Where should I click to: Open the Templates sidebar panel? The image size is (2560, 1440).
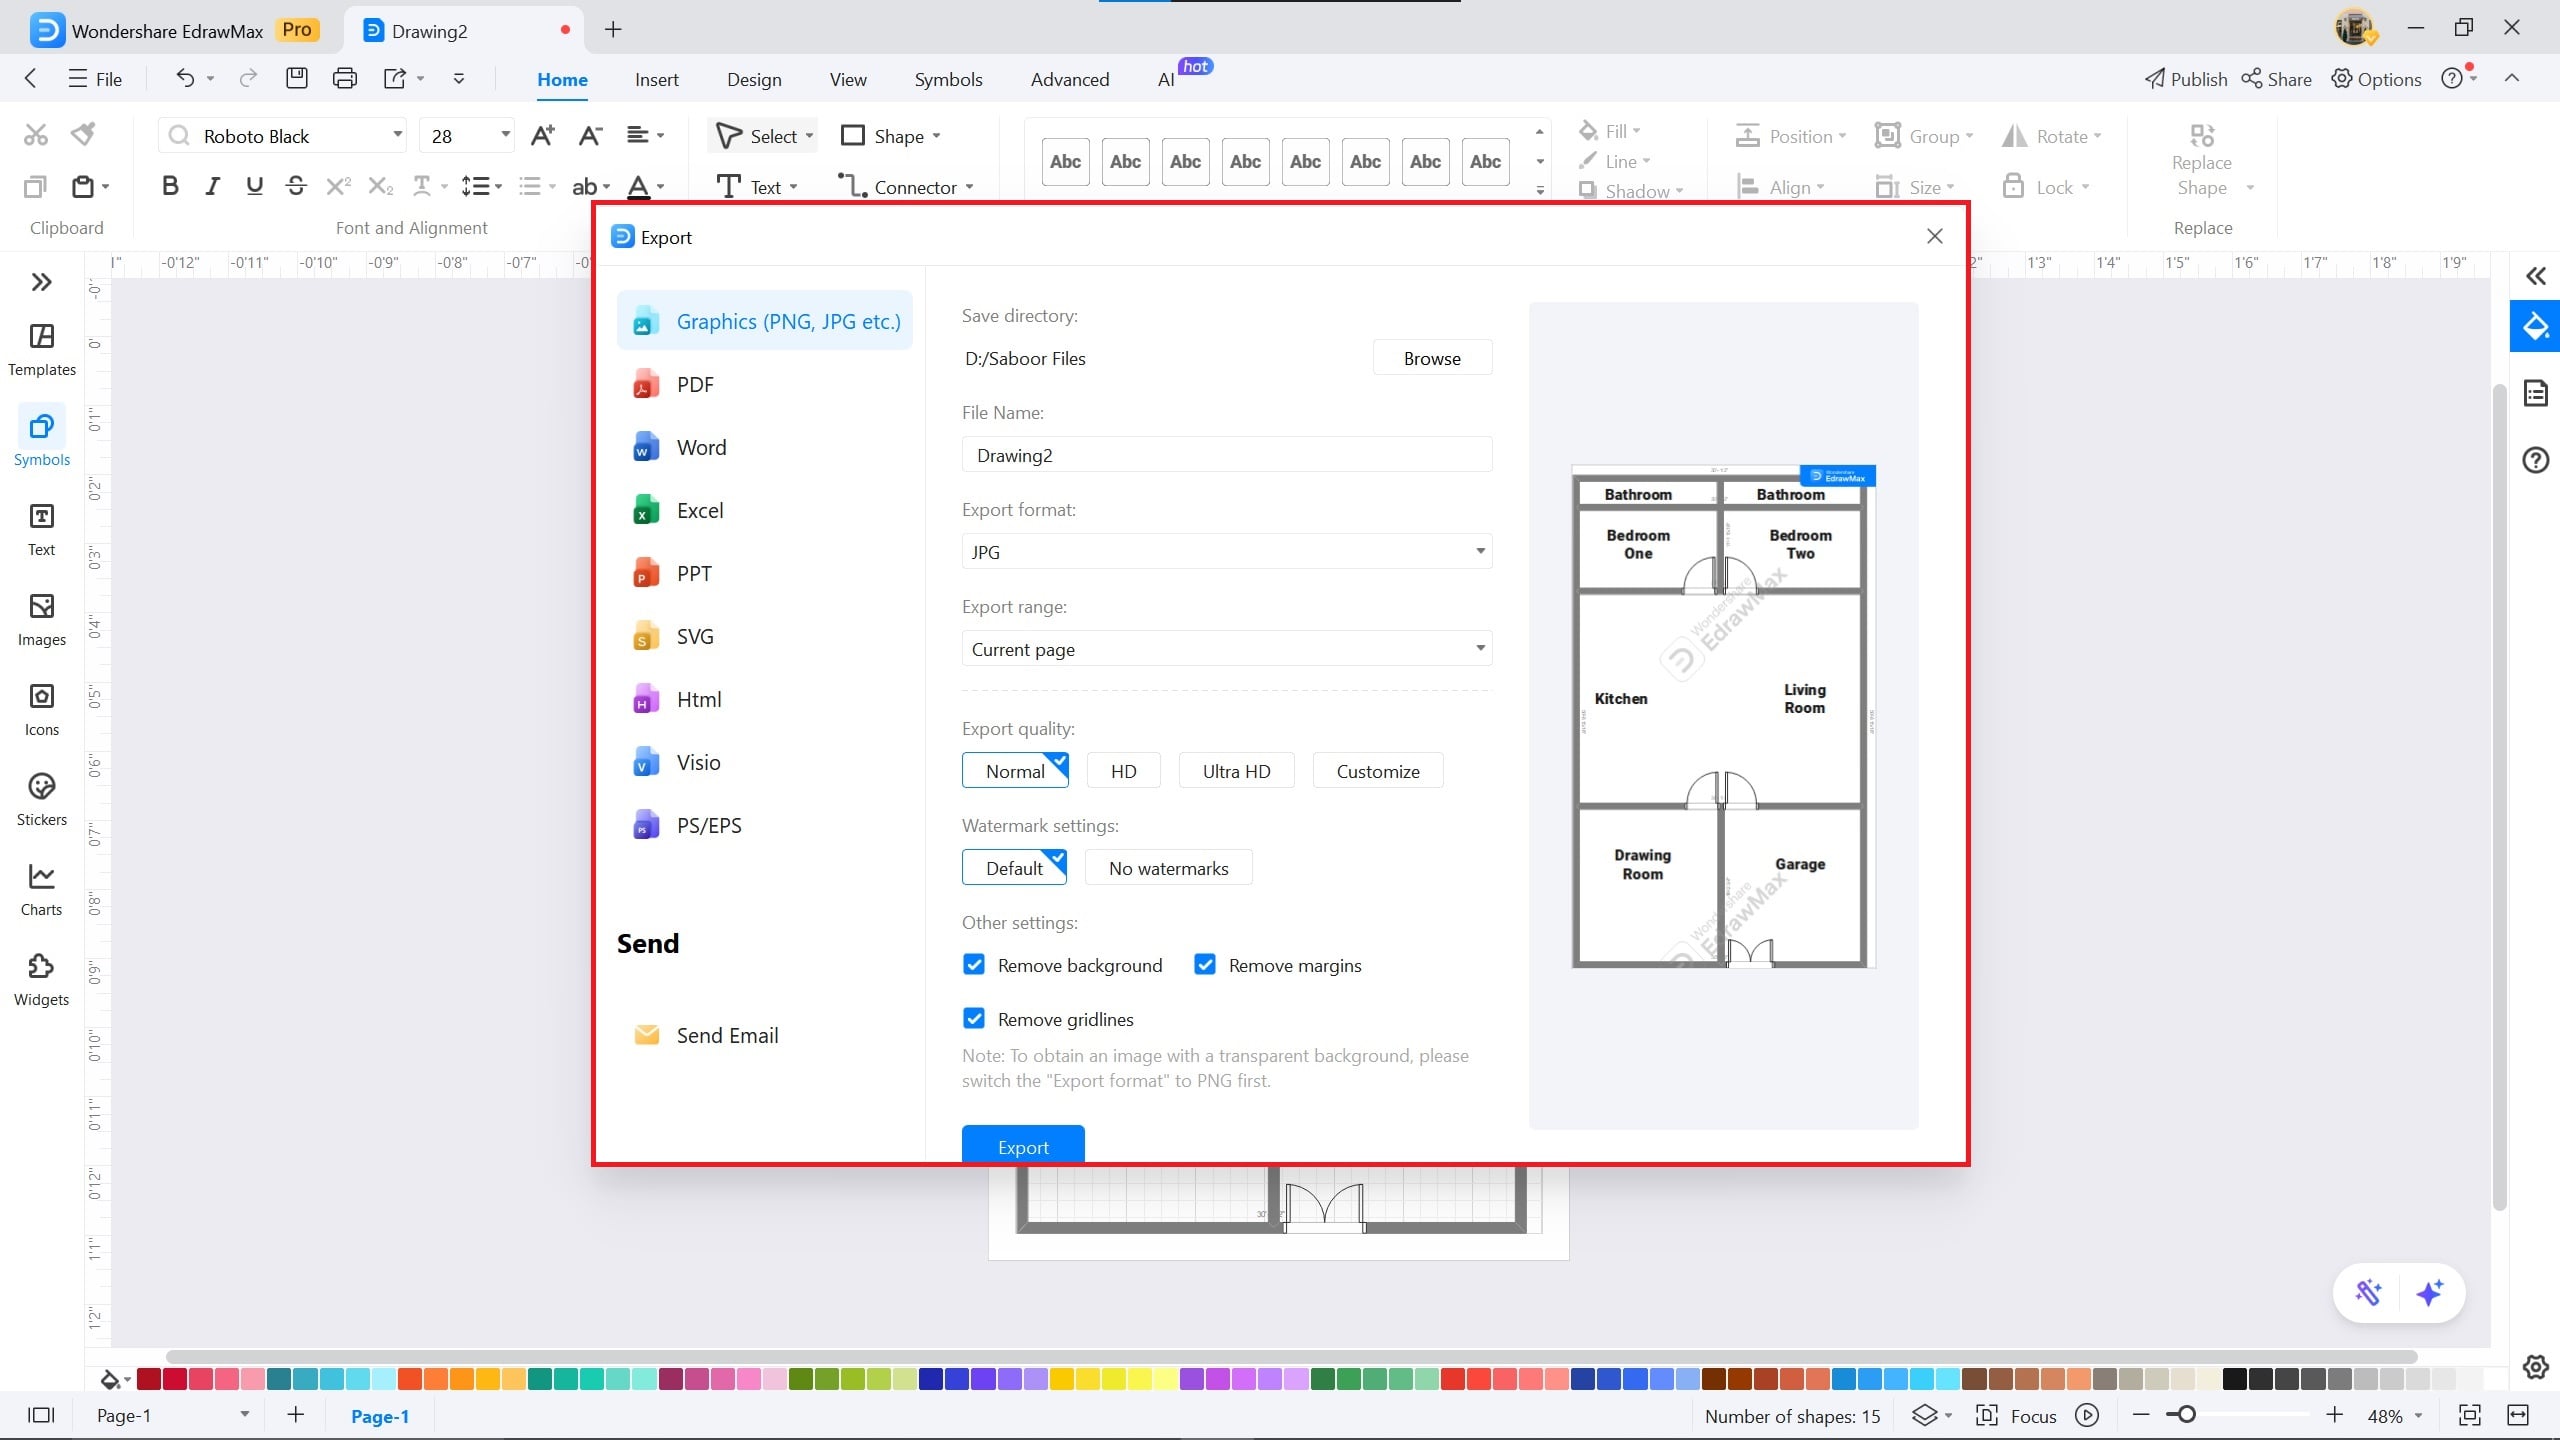tap(41, 349)
